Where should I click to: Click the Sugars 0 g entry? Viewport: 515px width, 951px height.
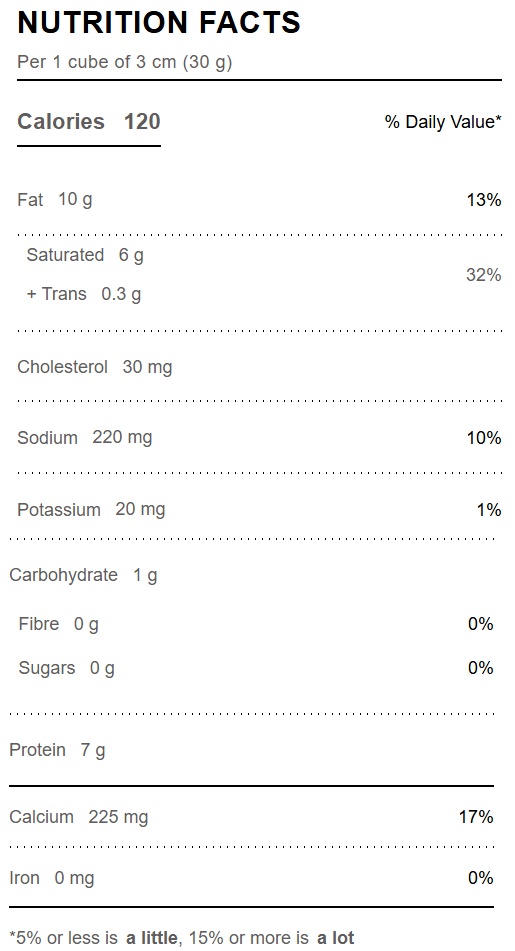pyautogui.click(x=66, y=668)
